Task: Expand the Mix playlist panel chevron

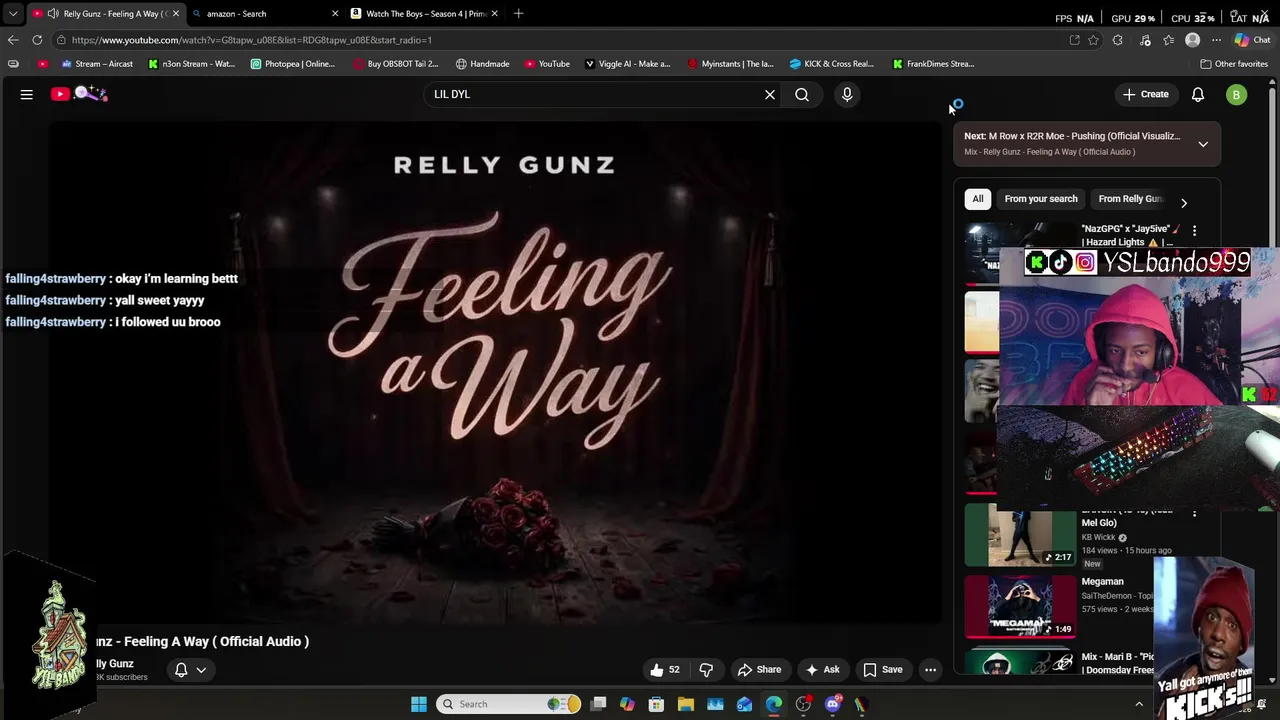Action: point(1203,144)
